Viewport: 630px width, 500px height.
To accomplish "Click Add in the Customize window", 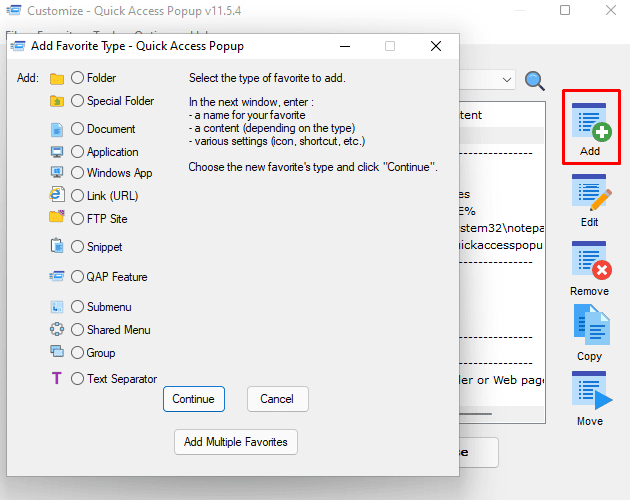I will click(591, 129).
